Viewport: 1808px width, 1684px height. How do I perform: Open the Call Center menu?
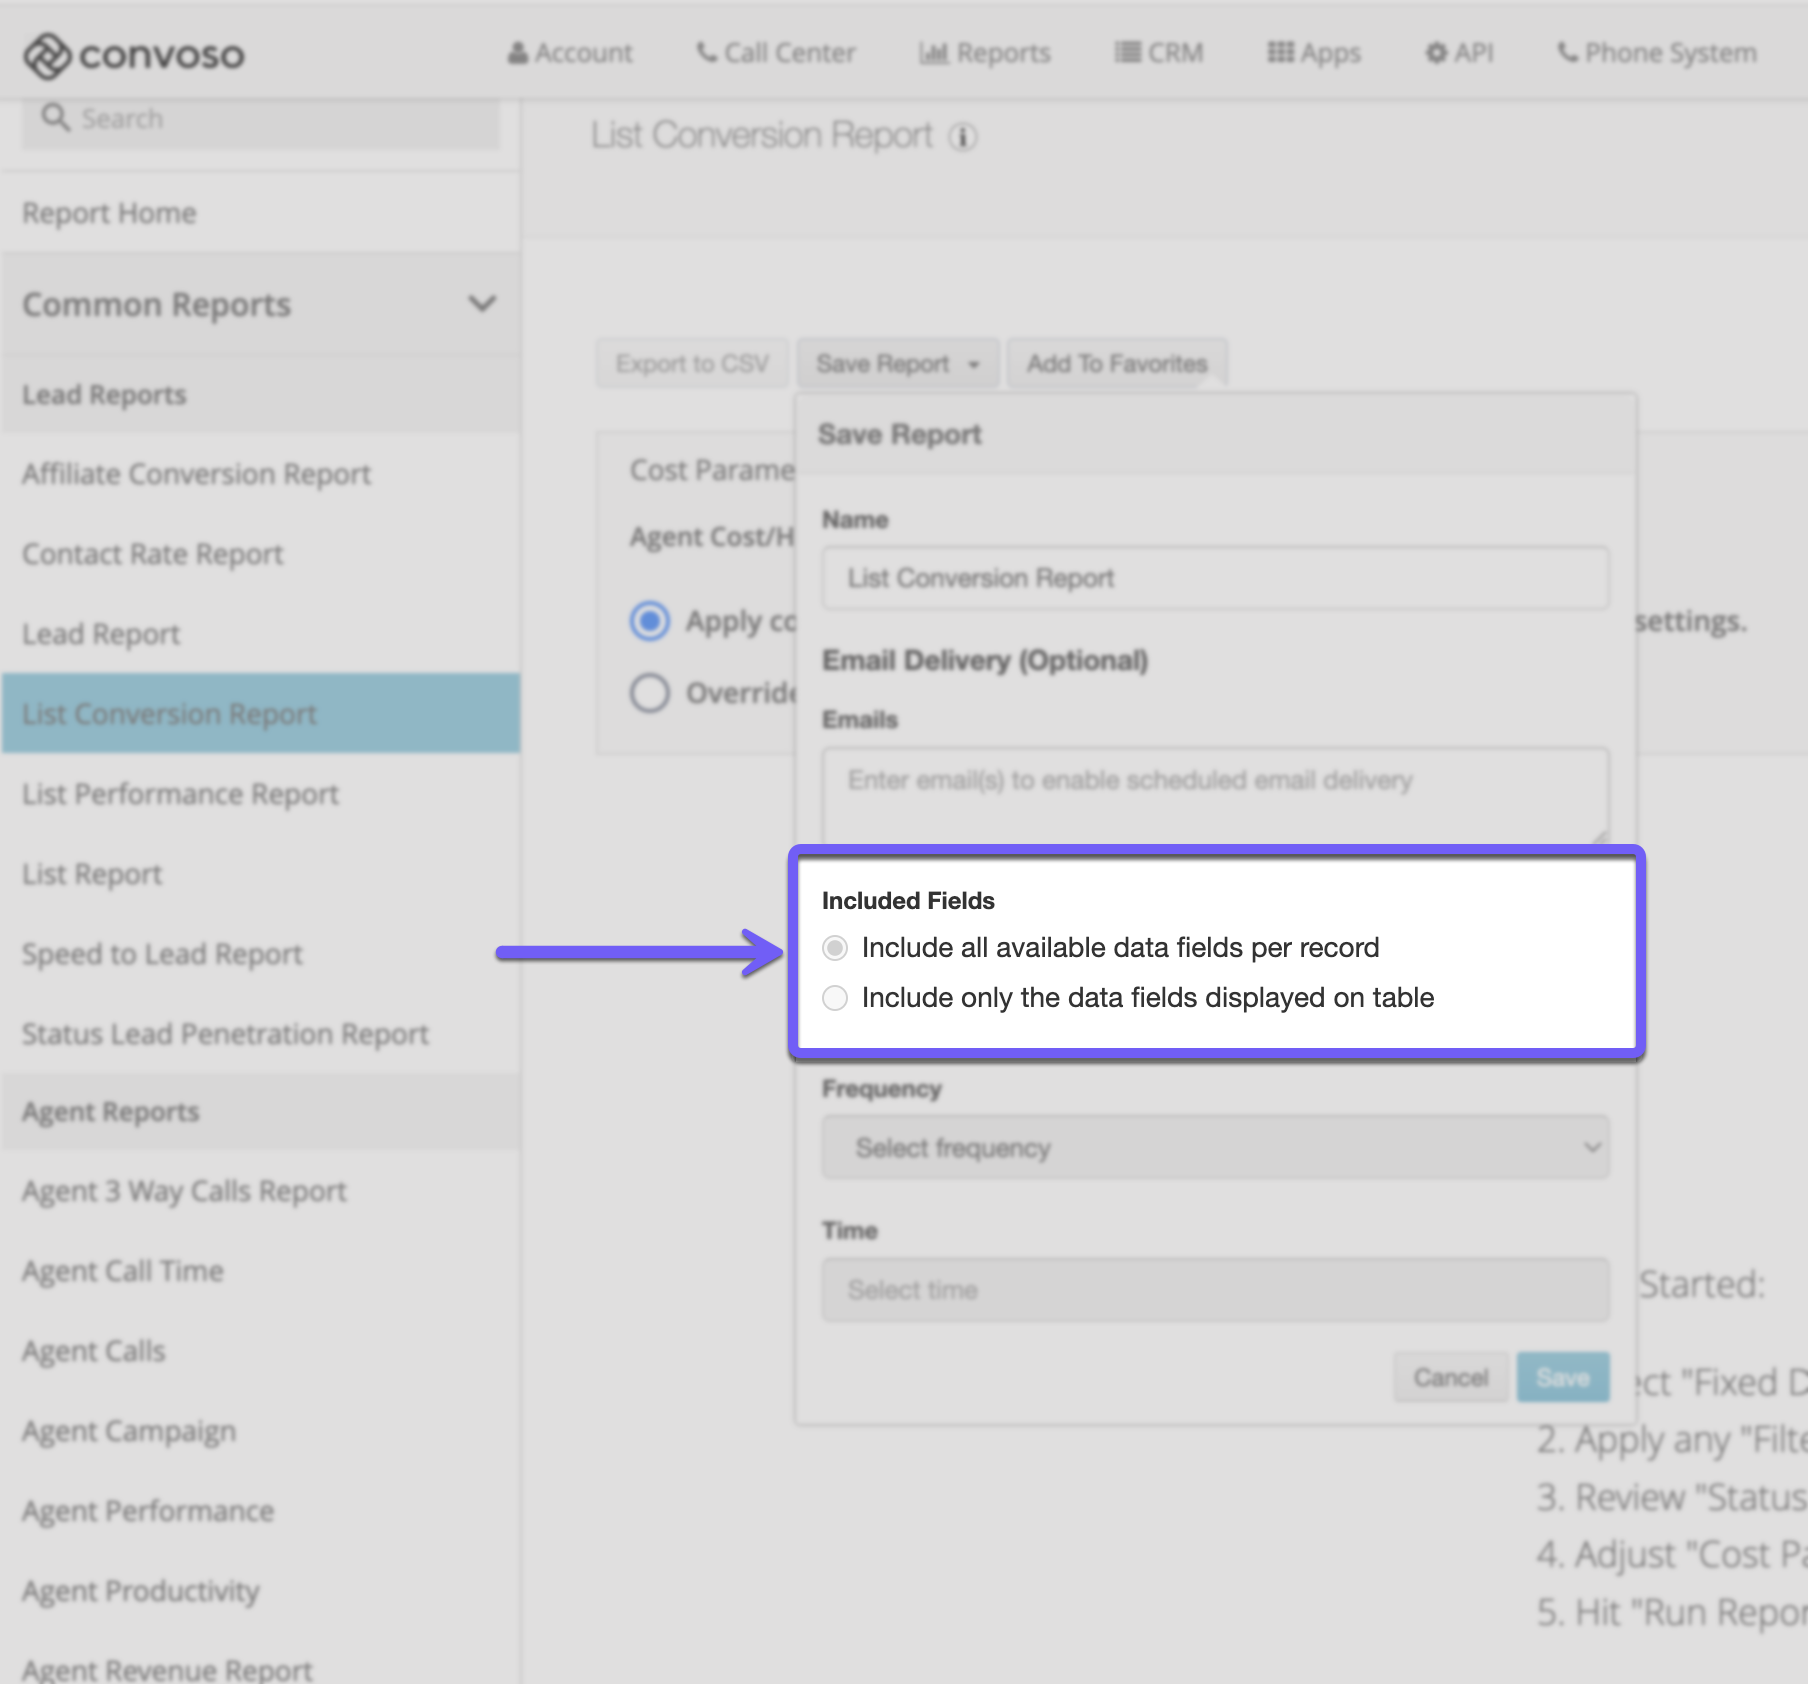tap(776, 53)
